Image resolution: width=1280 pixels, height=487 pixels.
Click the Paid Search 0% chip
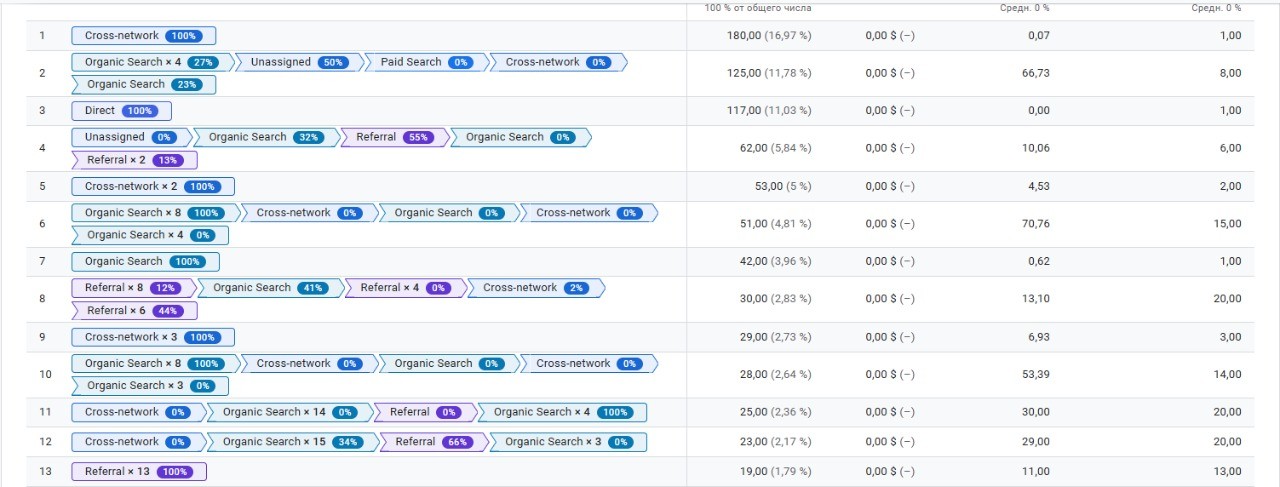pyautogui.click(x=426, y=62)
